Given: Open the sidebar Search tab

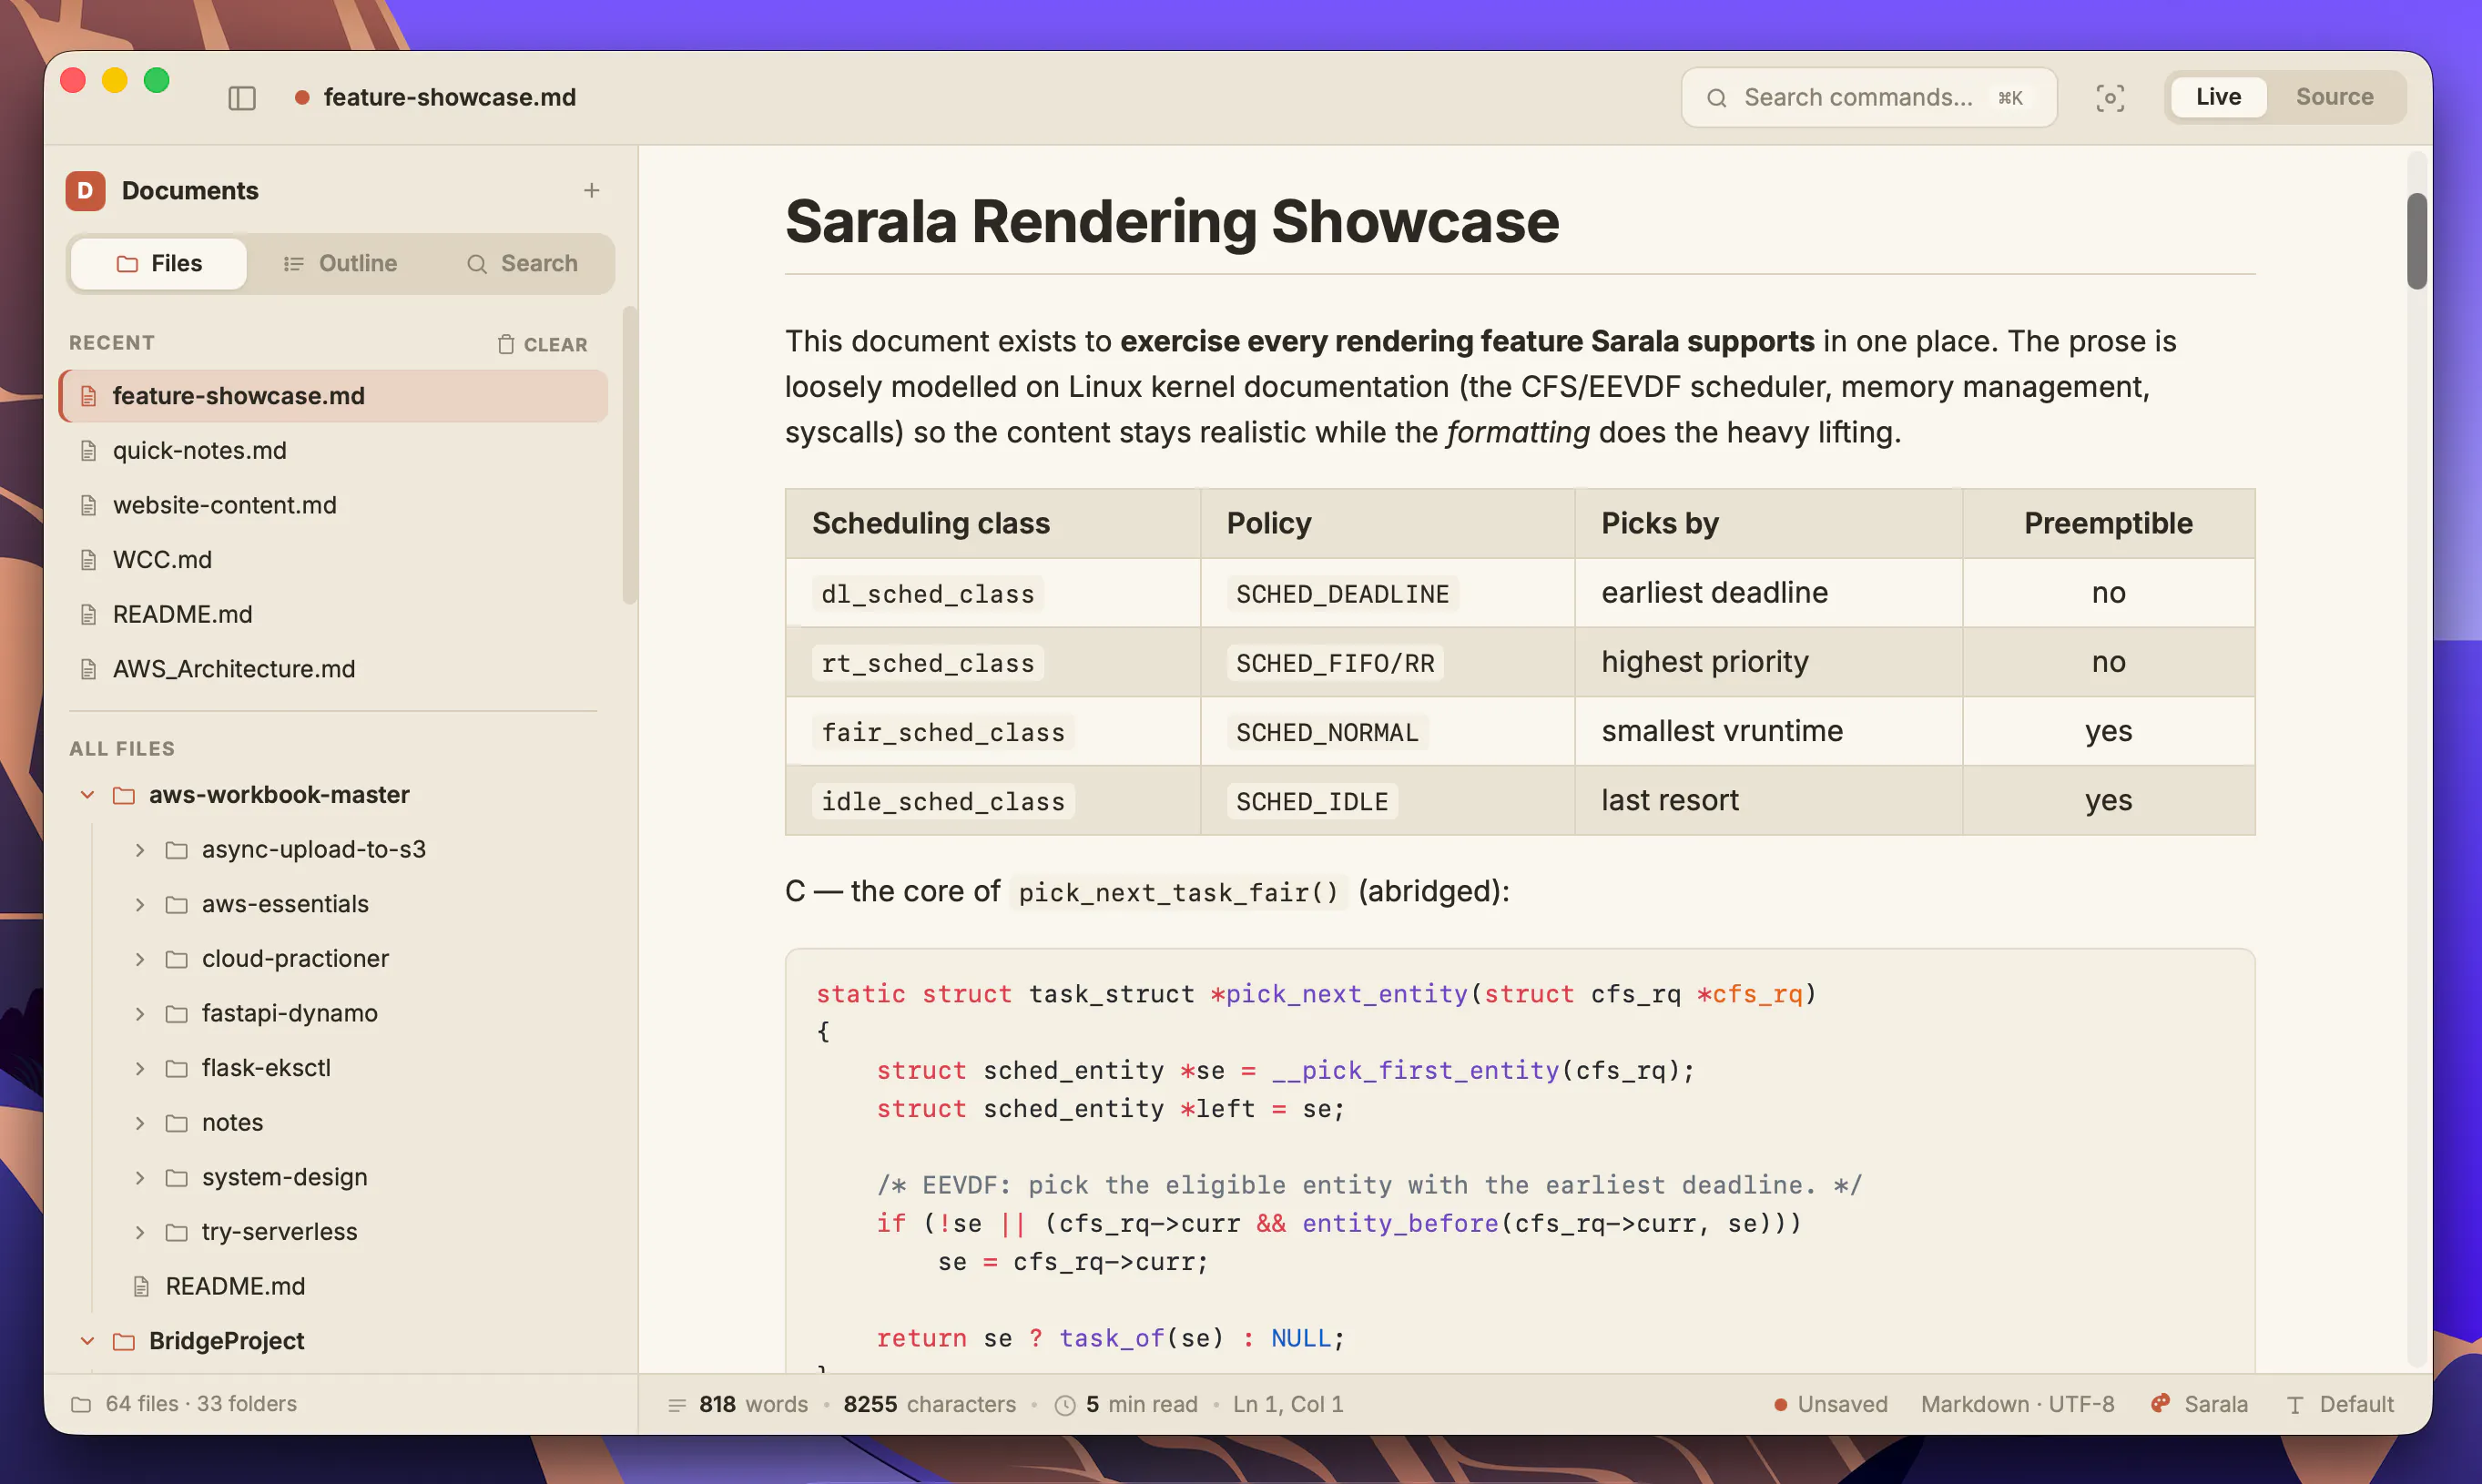Looking at the screenshot, I should 522,263.
